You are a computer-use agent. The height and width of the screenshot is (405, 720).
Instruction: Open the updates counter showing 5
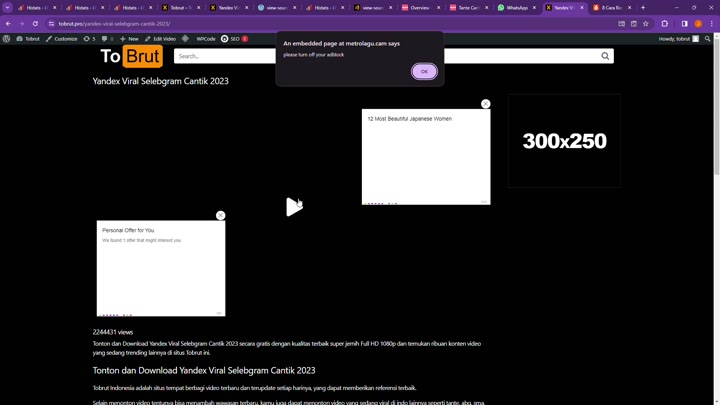click(x=90, y=39)
